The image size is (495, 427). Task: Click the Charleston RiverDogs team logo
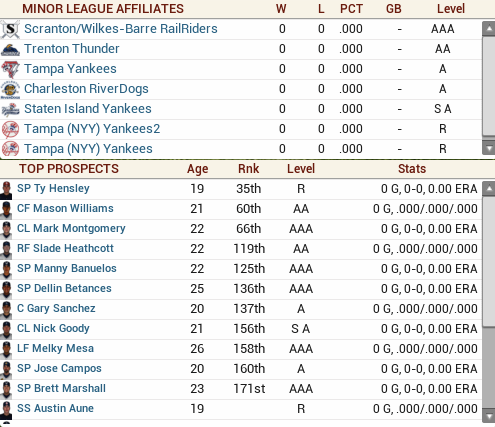pos(10,89)
